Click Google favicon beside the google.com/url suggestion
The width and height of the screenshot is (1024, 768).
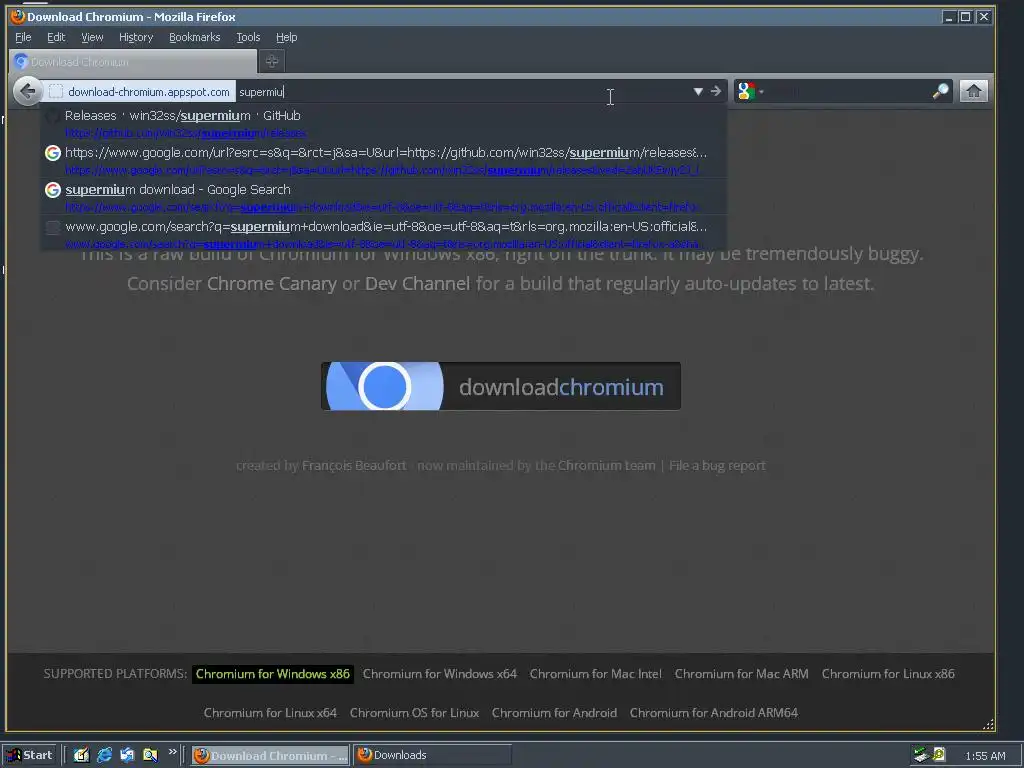tap(53, 153)
